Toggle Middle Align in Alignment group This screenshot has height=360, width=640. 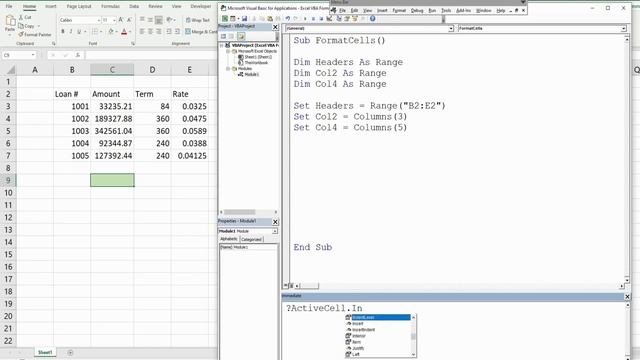pyautogui.click(x=150, y=20)
